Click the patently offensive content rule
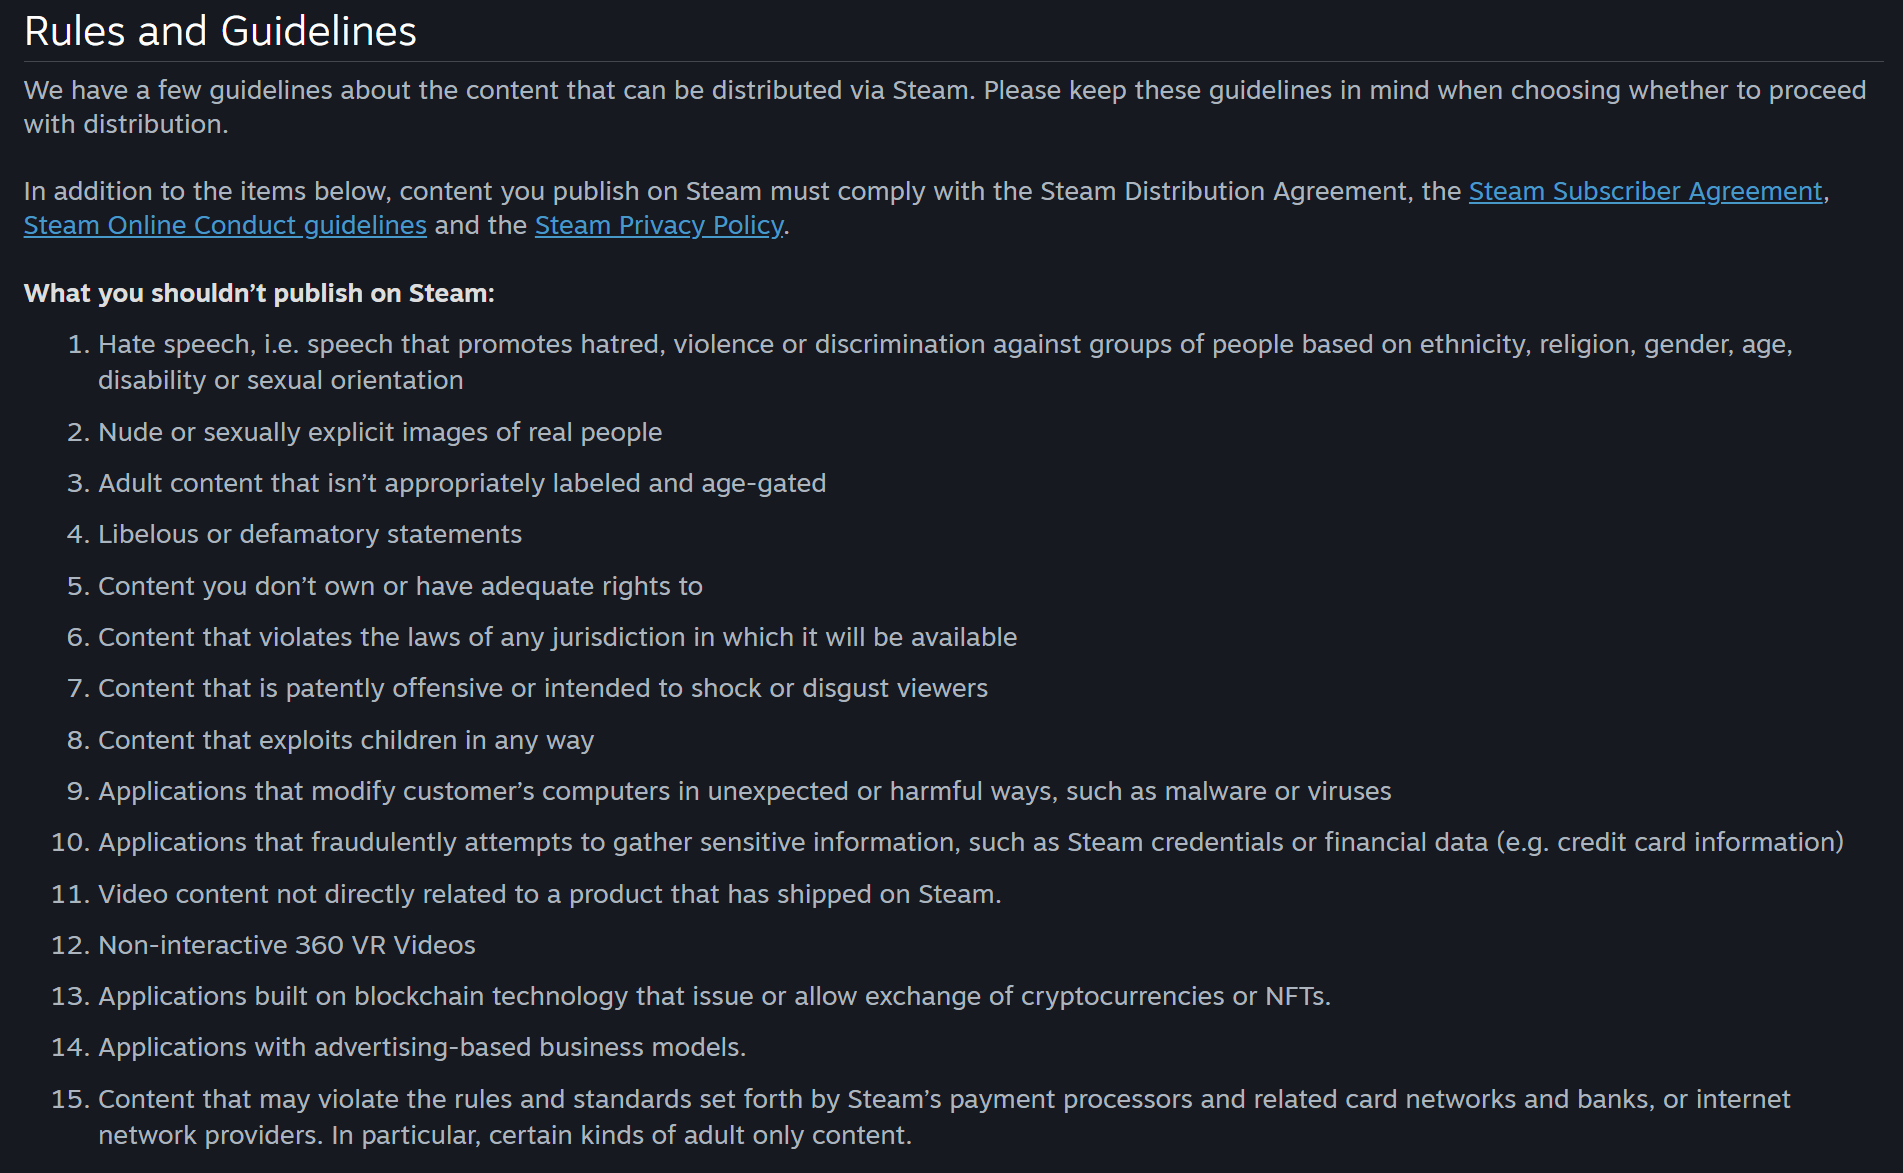Screen dimensions: 1903x1173 (542, 688)
